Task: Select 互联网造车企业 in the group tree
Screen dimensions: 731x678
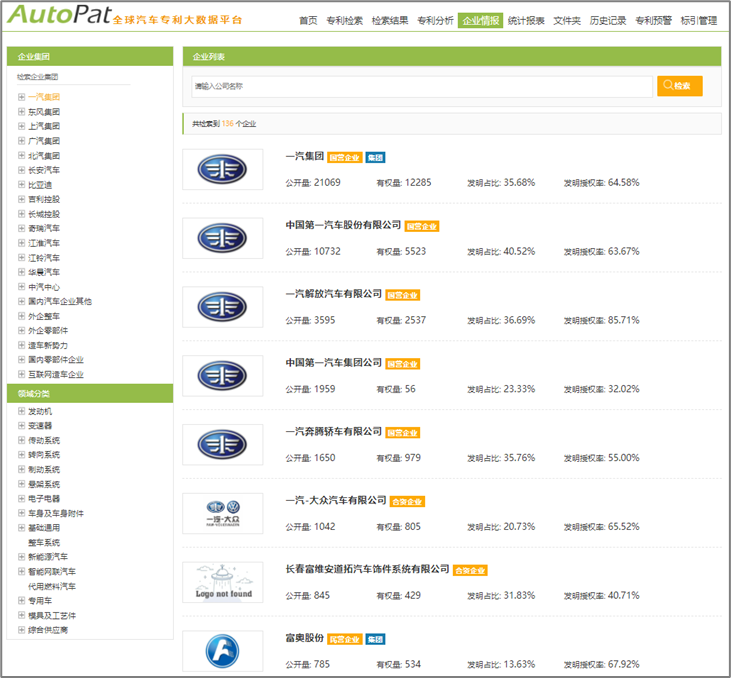Action: tap(56, 374)
